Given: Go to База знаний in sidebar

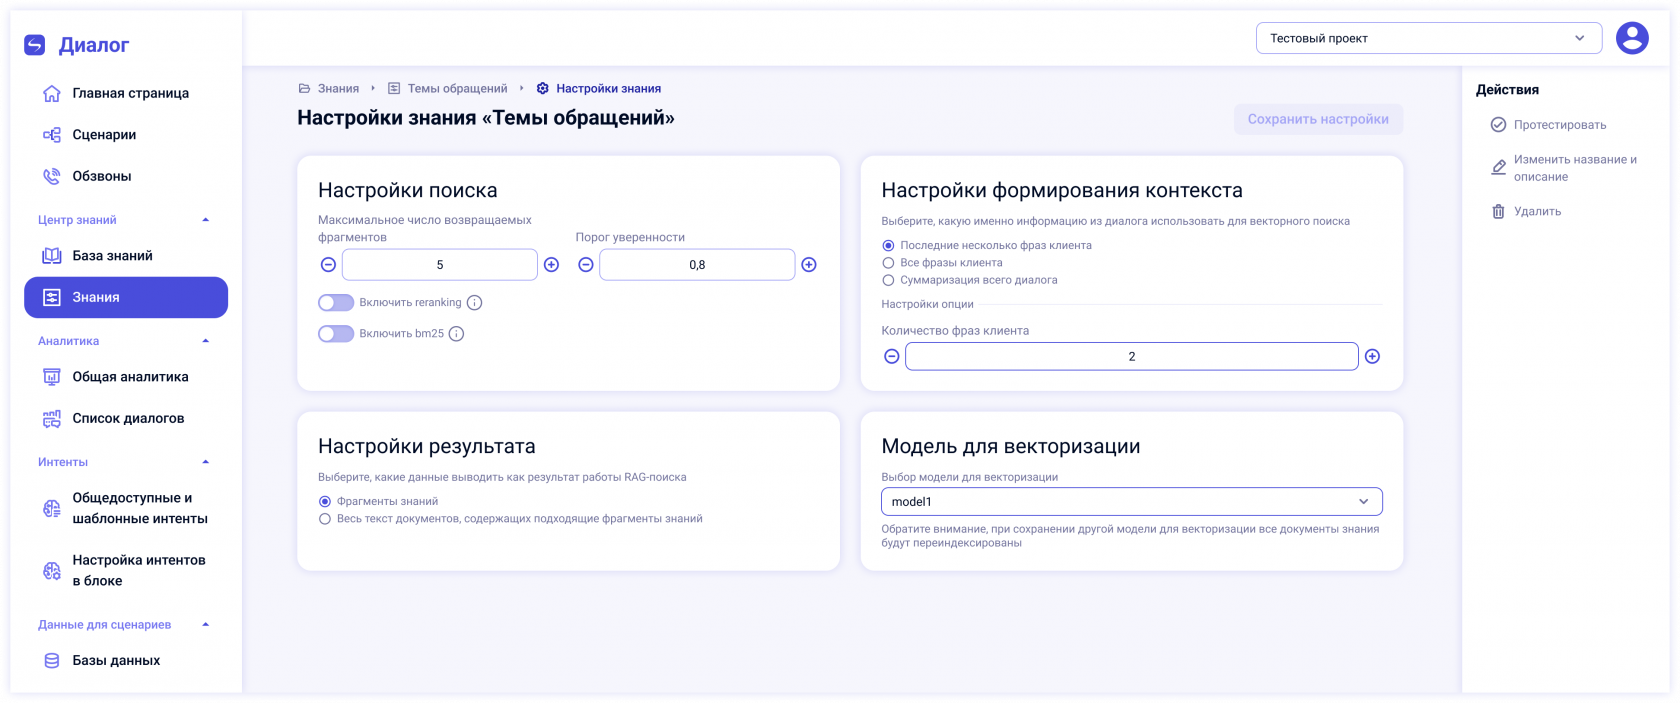Looking at the screenshot, I should tap(112, 256).
